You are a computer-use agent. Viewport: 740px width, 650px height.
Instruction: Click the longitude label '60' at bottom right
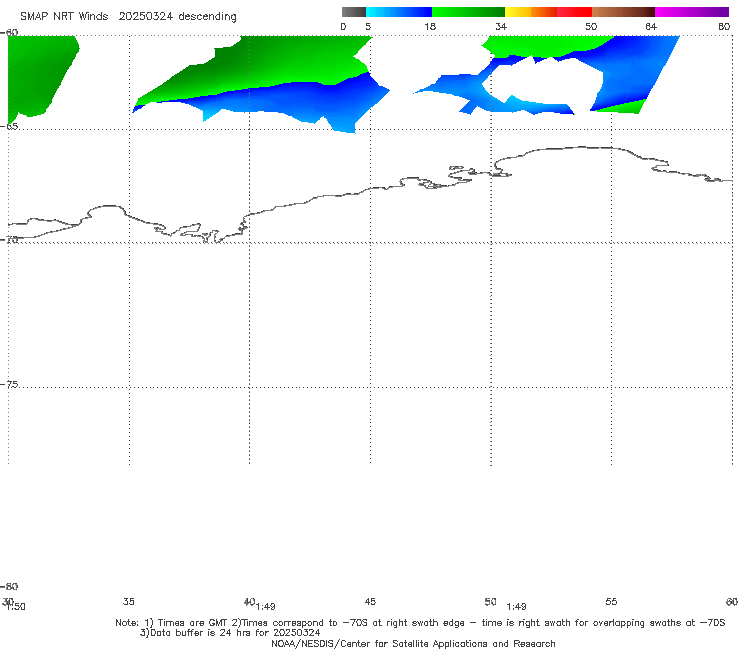(732, 601)
